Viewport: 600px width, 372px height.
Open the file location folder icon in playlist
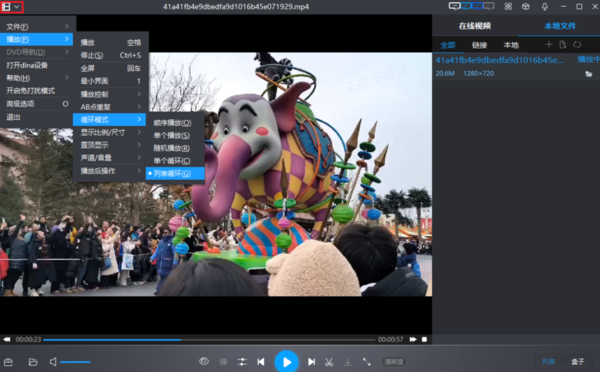(589, 74)
